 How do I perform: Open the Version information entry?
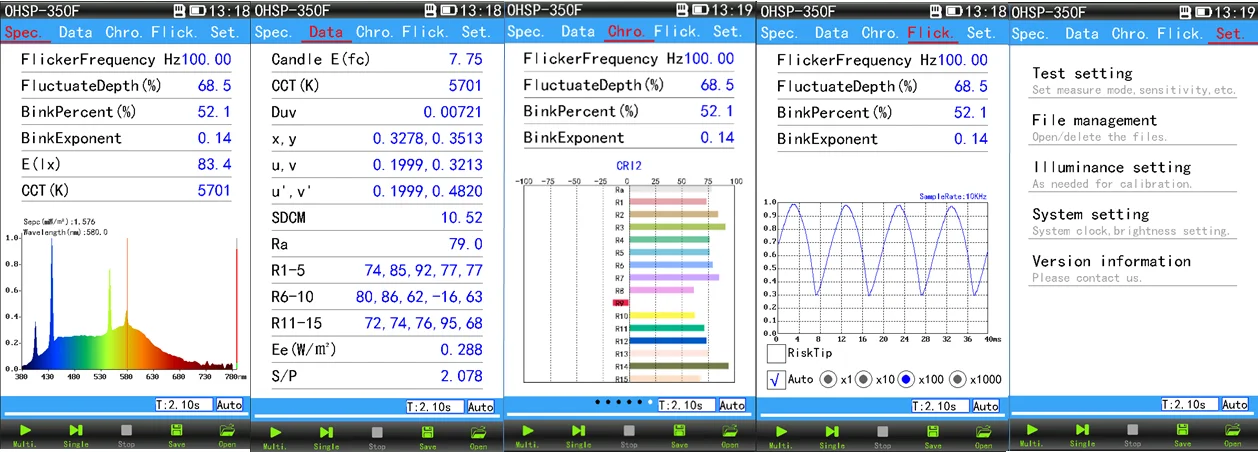pos(1111,261)
